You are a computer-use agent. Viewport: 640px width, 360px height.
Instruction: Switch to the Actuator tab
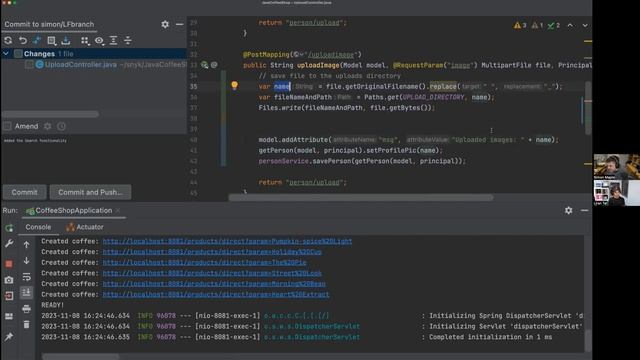click(85, 227)
